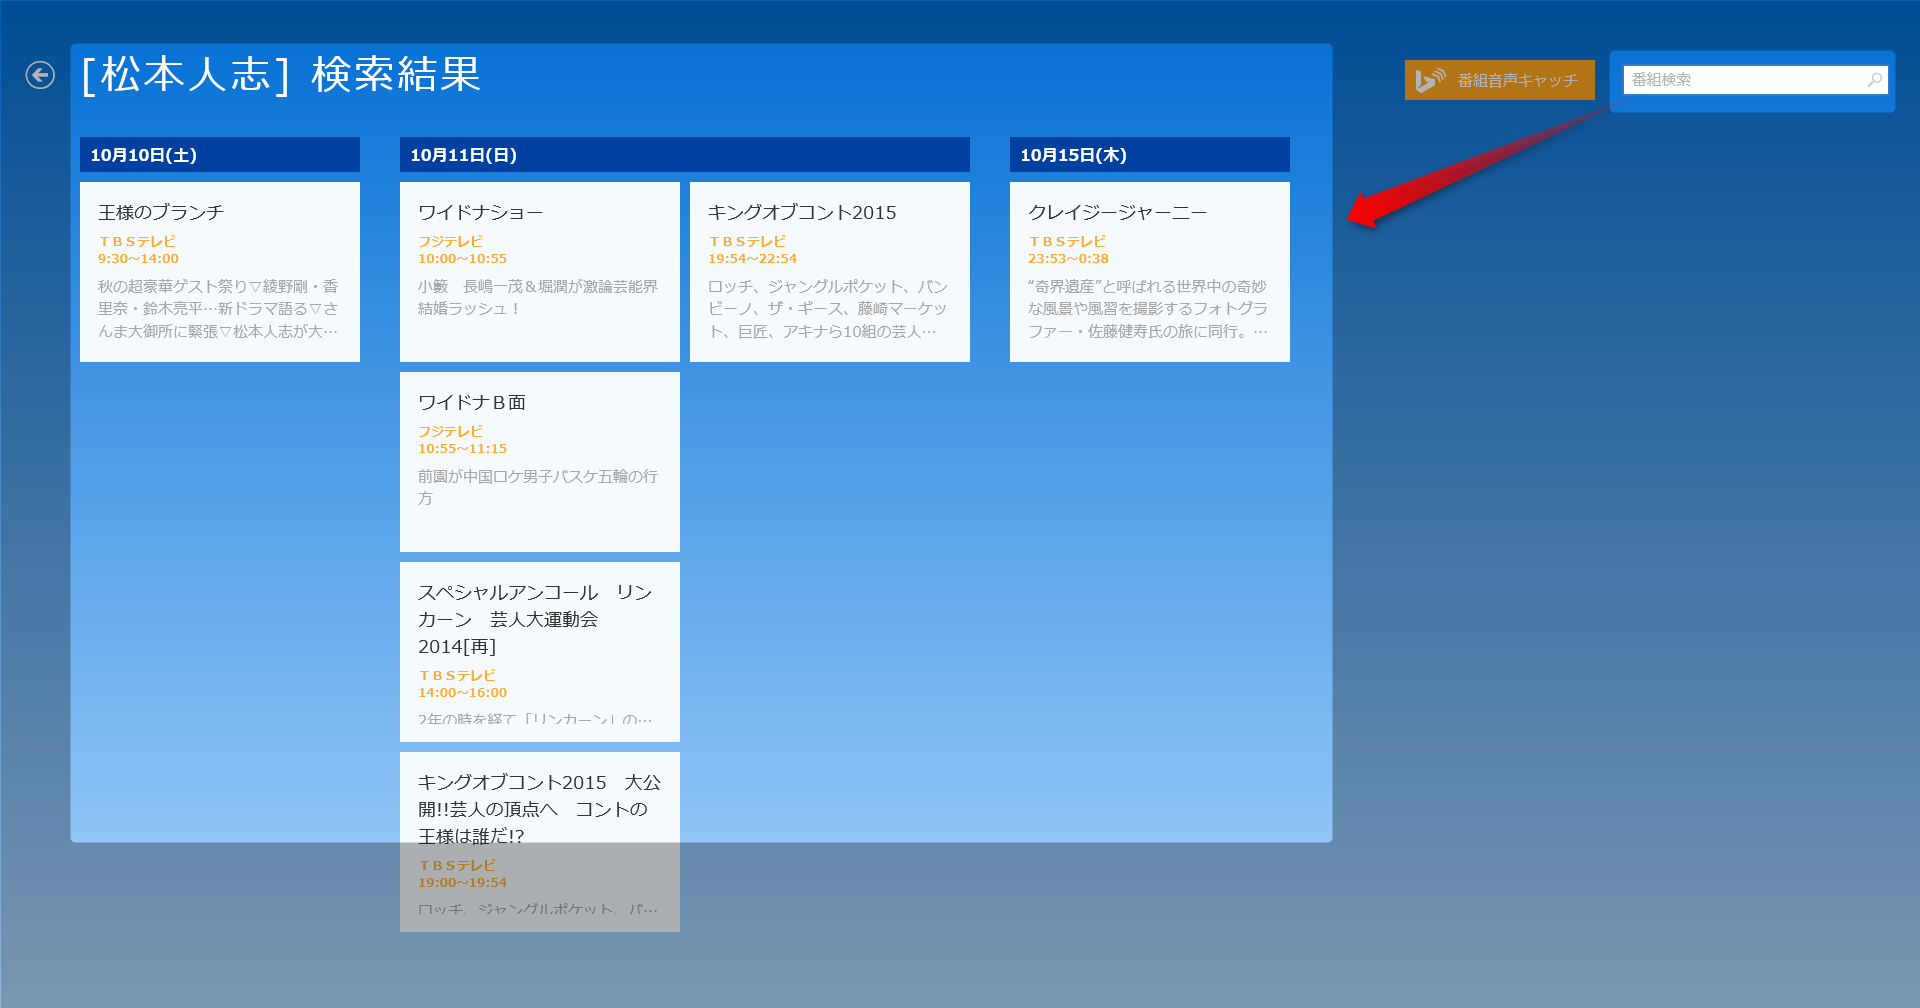Screen dimensions: 1920x1008
Task: Click the [松本人志] 検索結果 title
Action: (281, 75)
